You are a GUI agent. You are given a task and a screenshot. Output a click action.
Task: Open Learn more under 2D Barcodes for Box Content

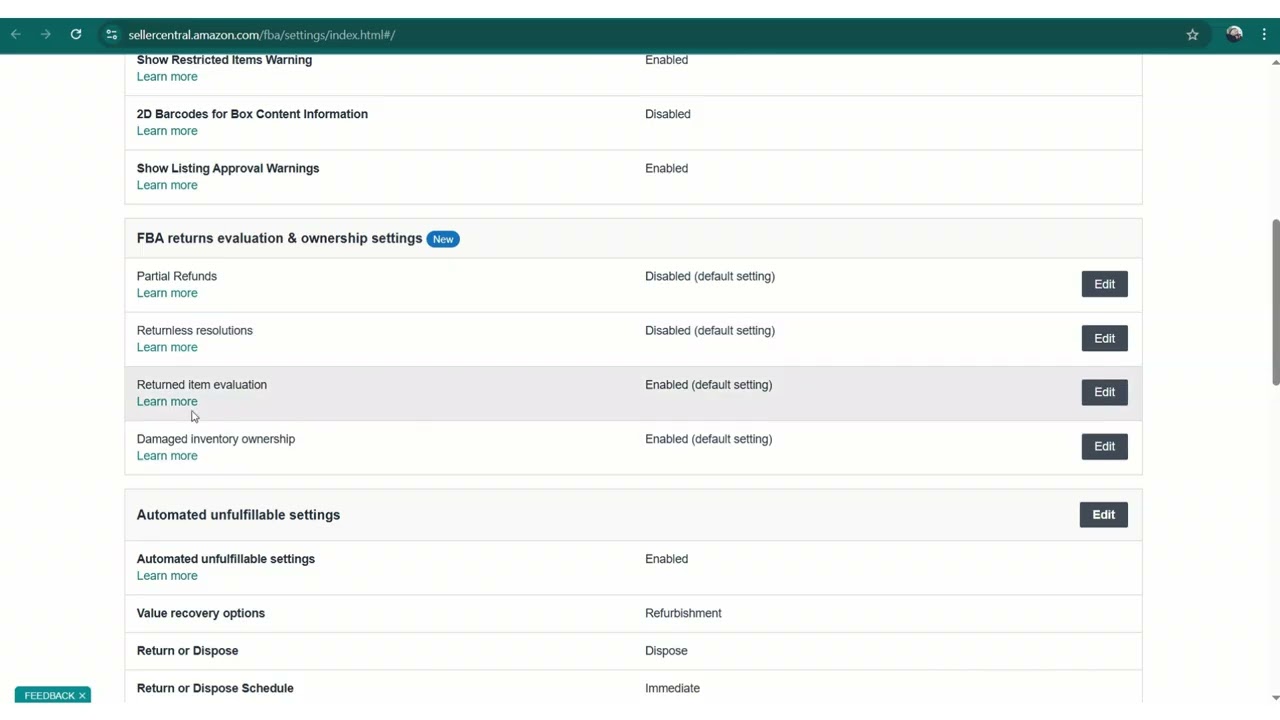point(167,131)
